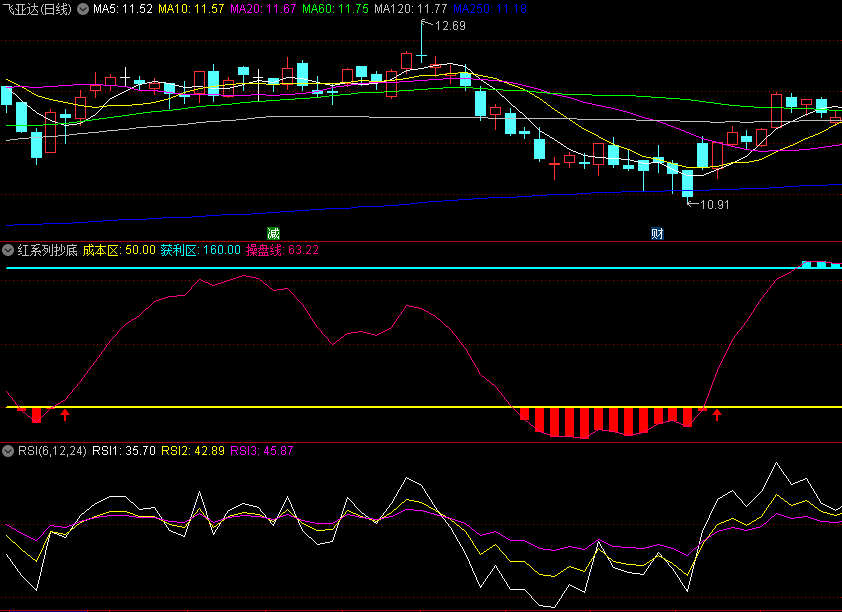Select the 飞亚达(日线) chart title
Screen dimensions: 842x612
tap(37, 9)
